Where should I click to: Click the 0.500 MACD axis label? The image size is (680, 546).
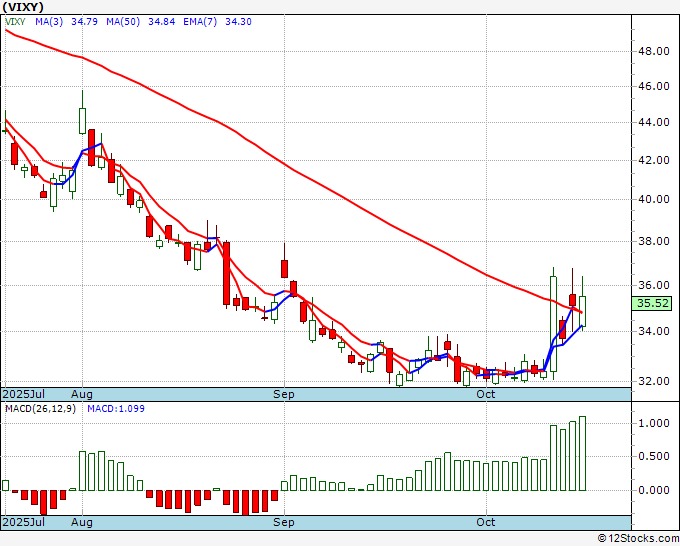(654, 457)
